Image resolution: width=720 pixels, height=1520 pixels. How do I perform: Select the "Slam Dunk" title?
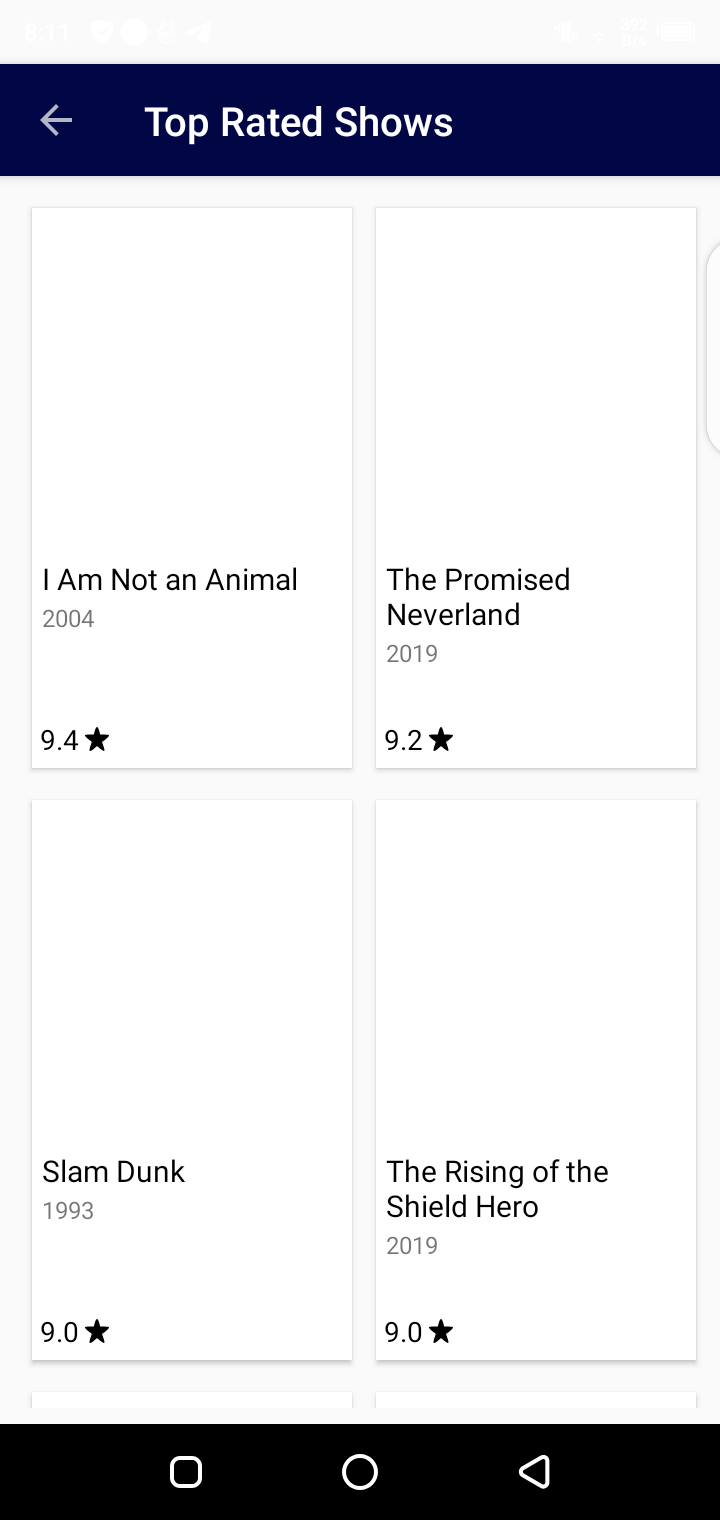(x=114, y=1172)
